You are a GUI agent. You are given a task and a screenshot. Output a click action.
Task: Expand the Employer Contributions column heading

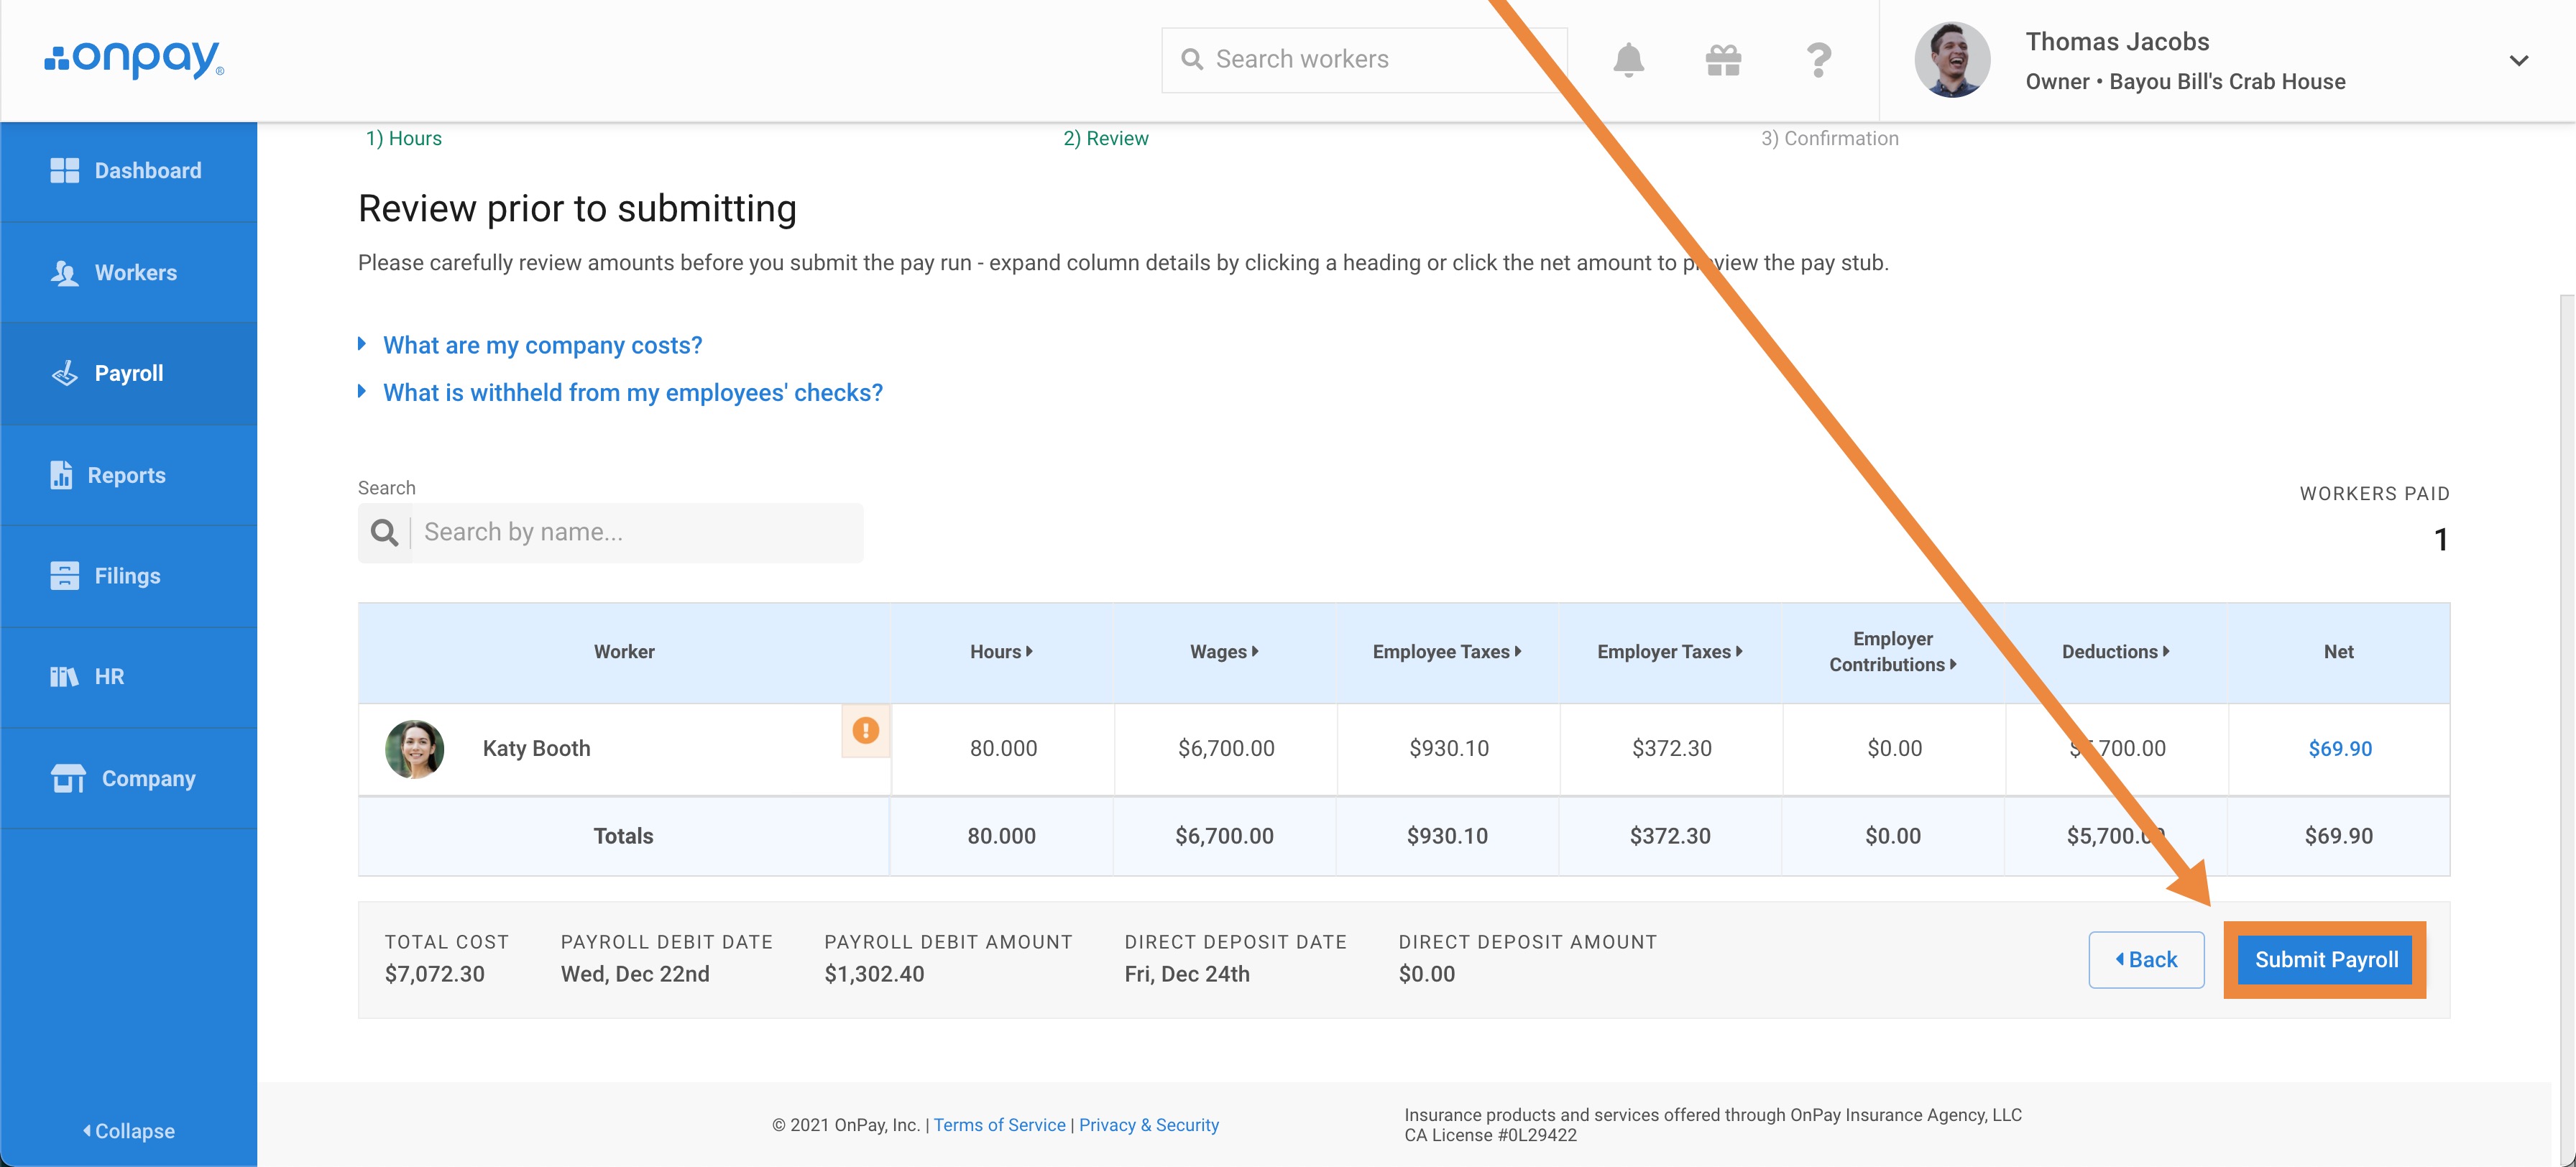(x=1892, y=652)
